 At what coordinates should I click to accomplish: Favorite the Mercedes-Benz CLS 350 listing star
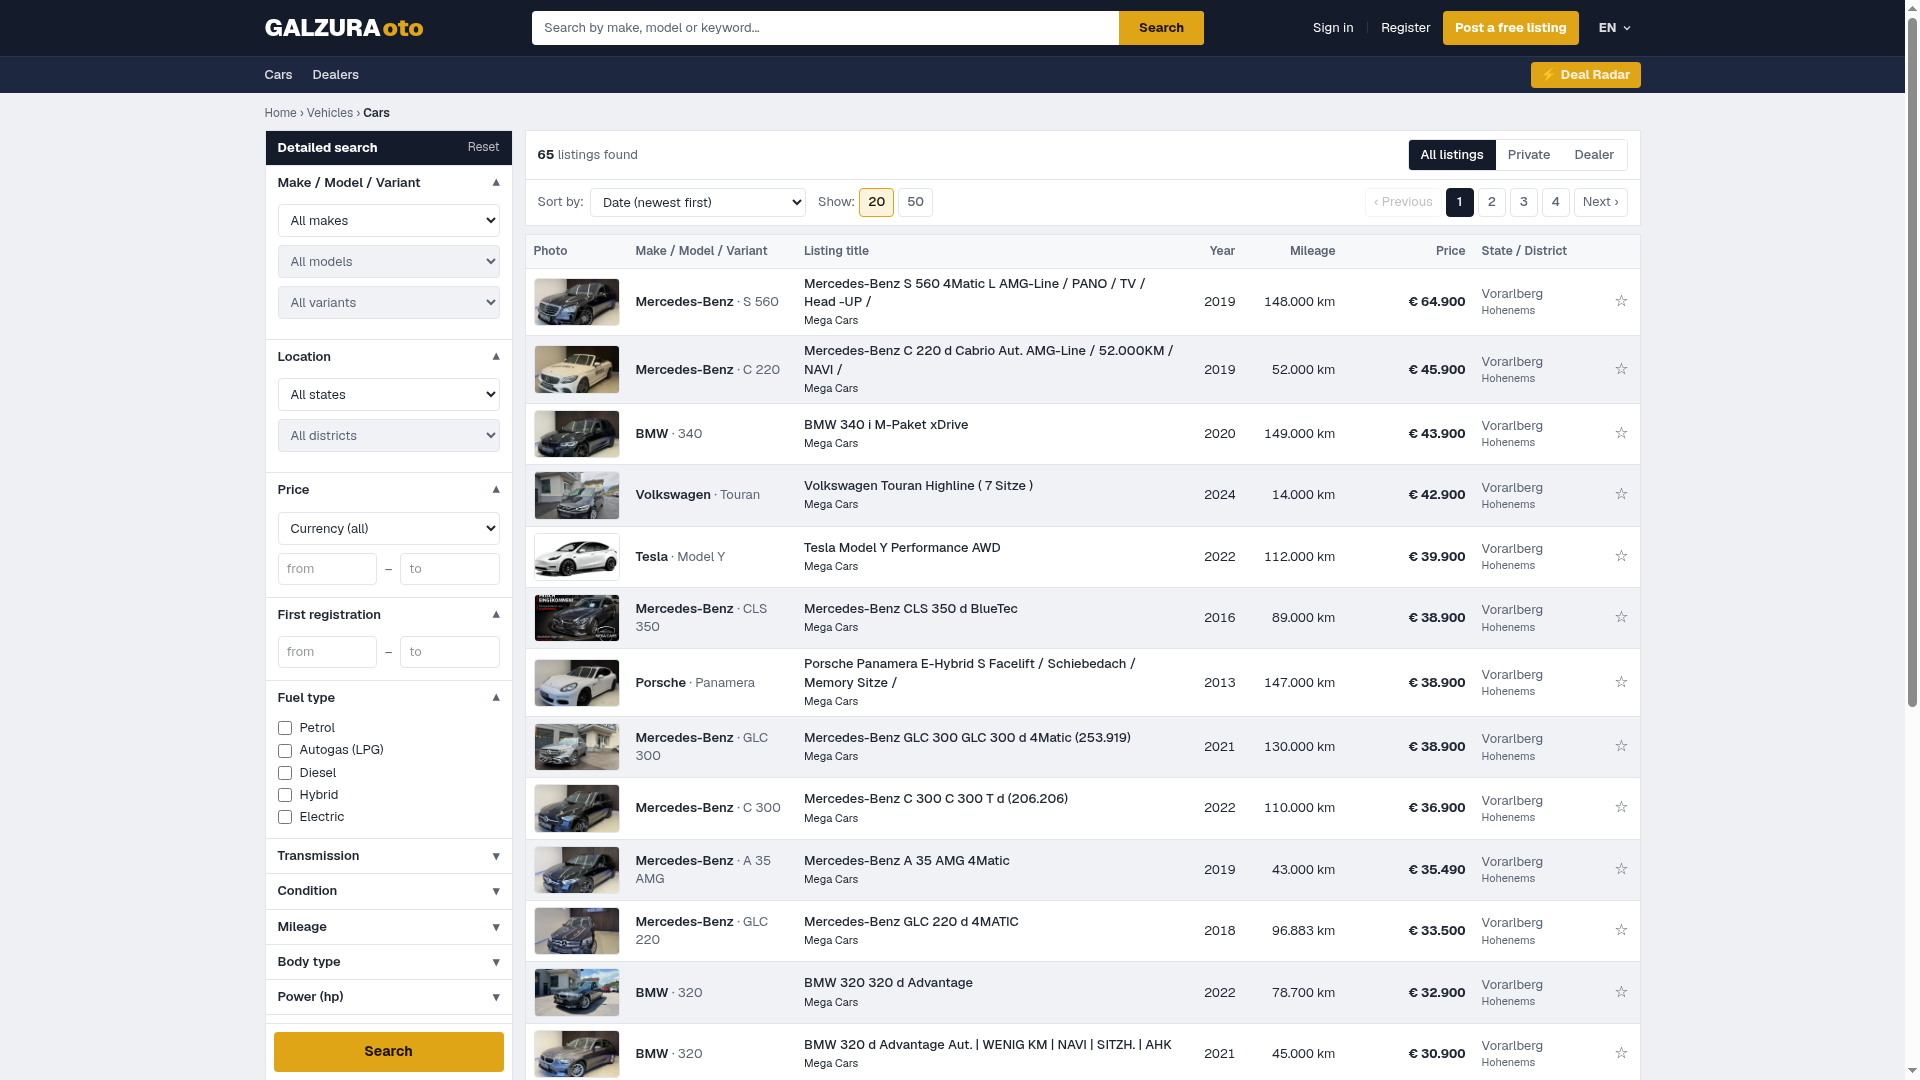[1621, 617]
